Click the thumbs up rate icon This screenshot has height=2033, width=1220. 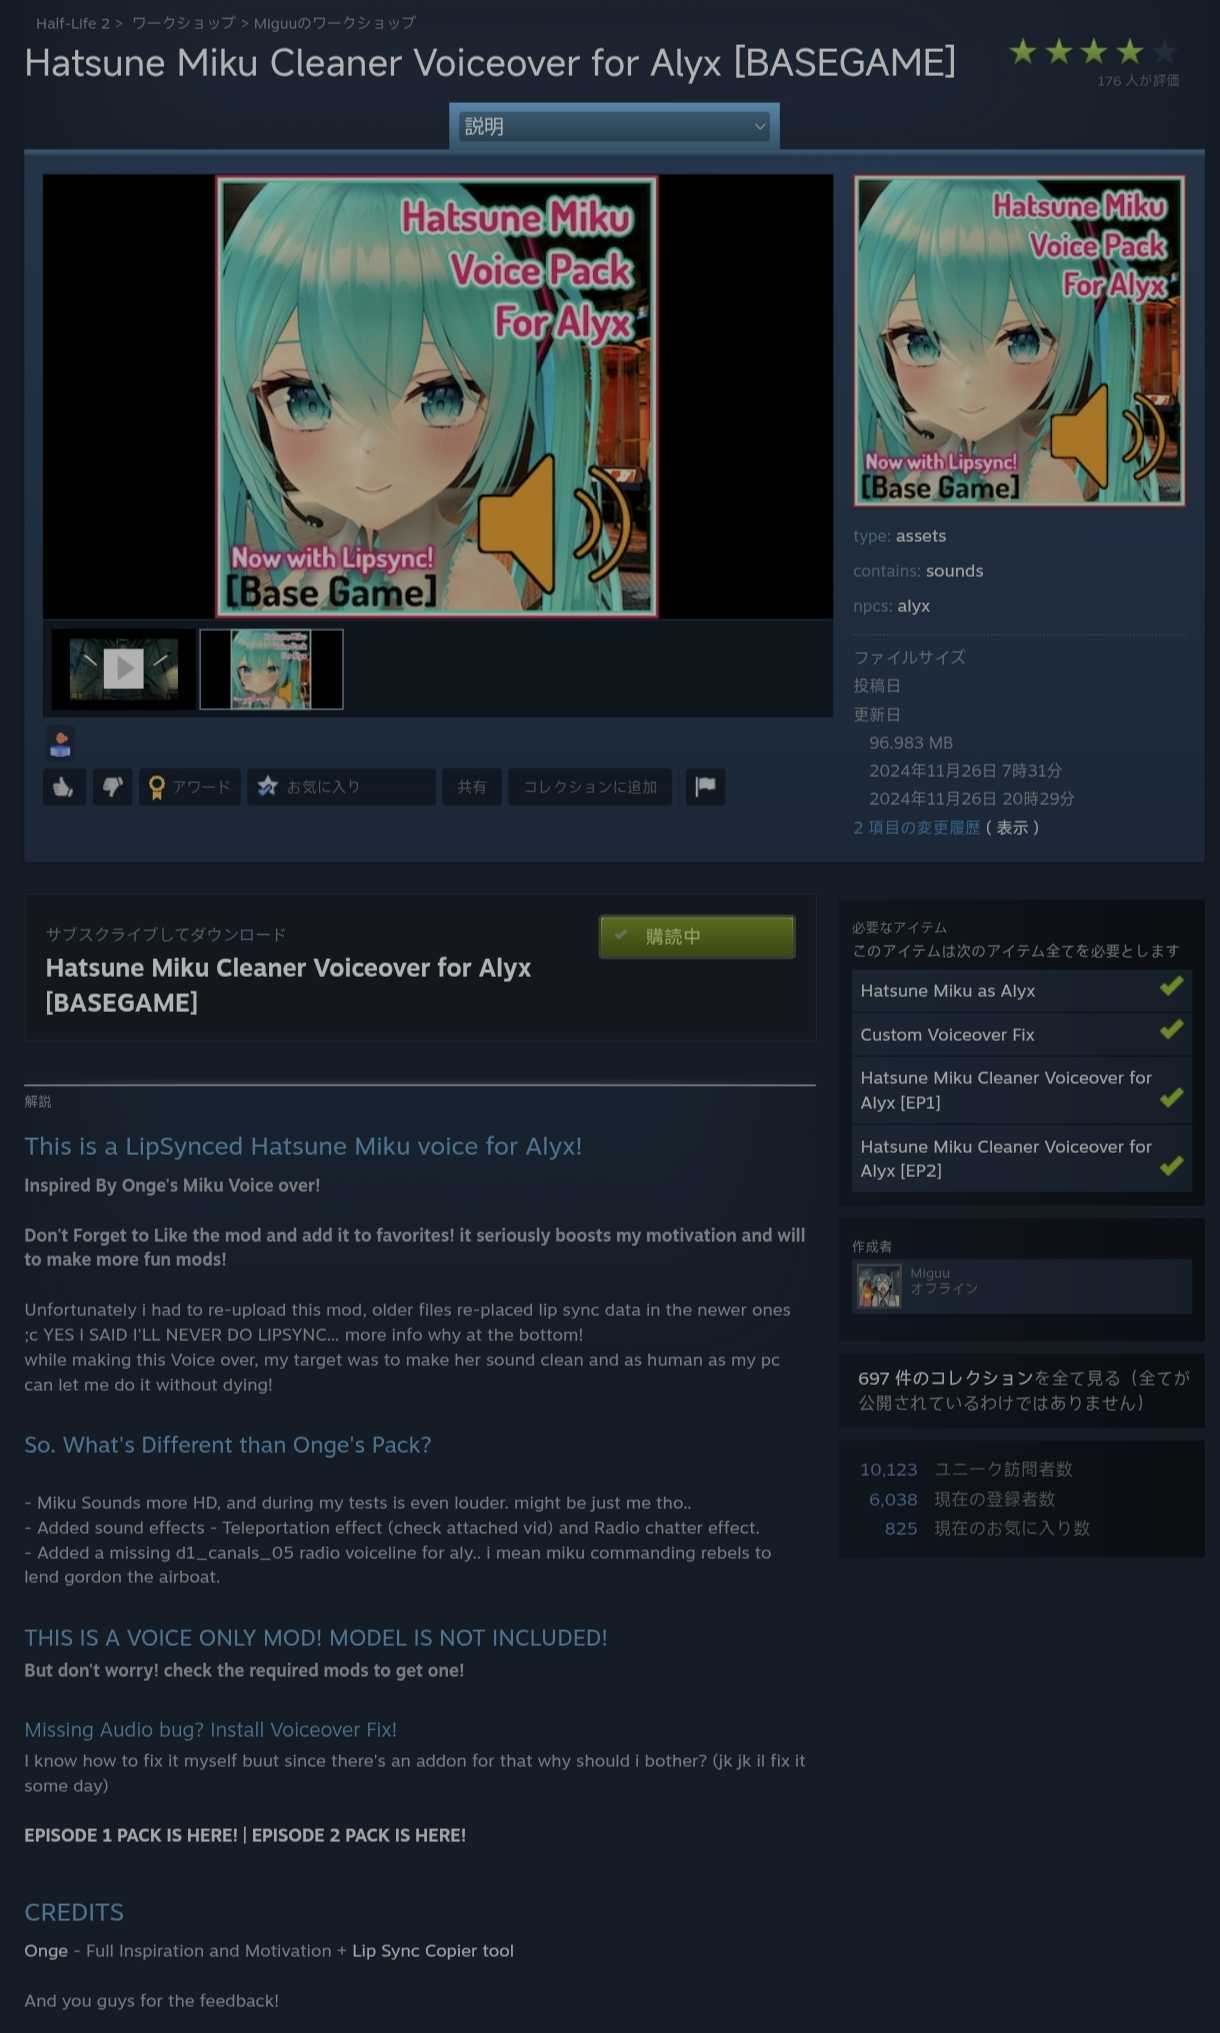(64, 787)
